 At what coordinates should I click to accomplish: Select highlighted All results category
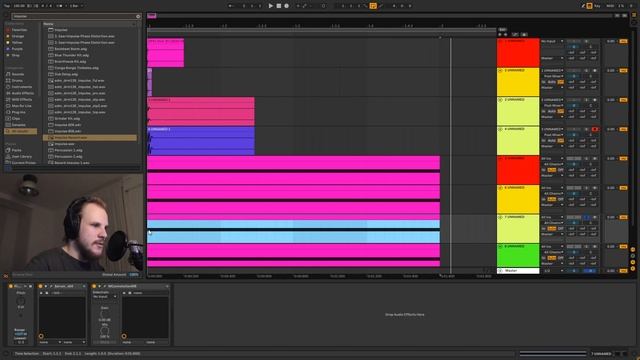click(x=20, y=131)
